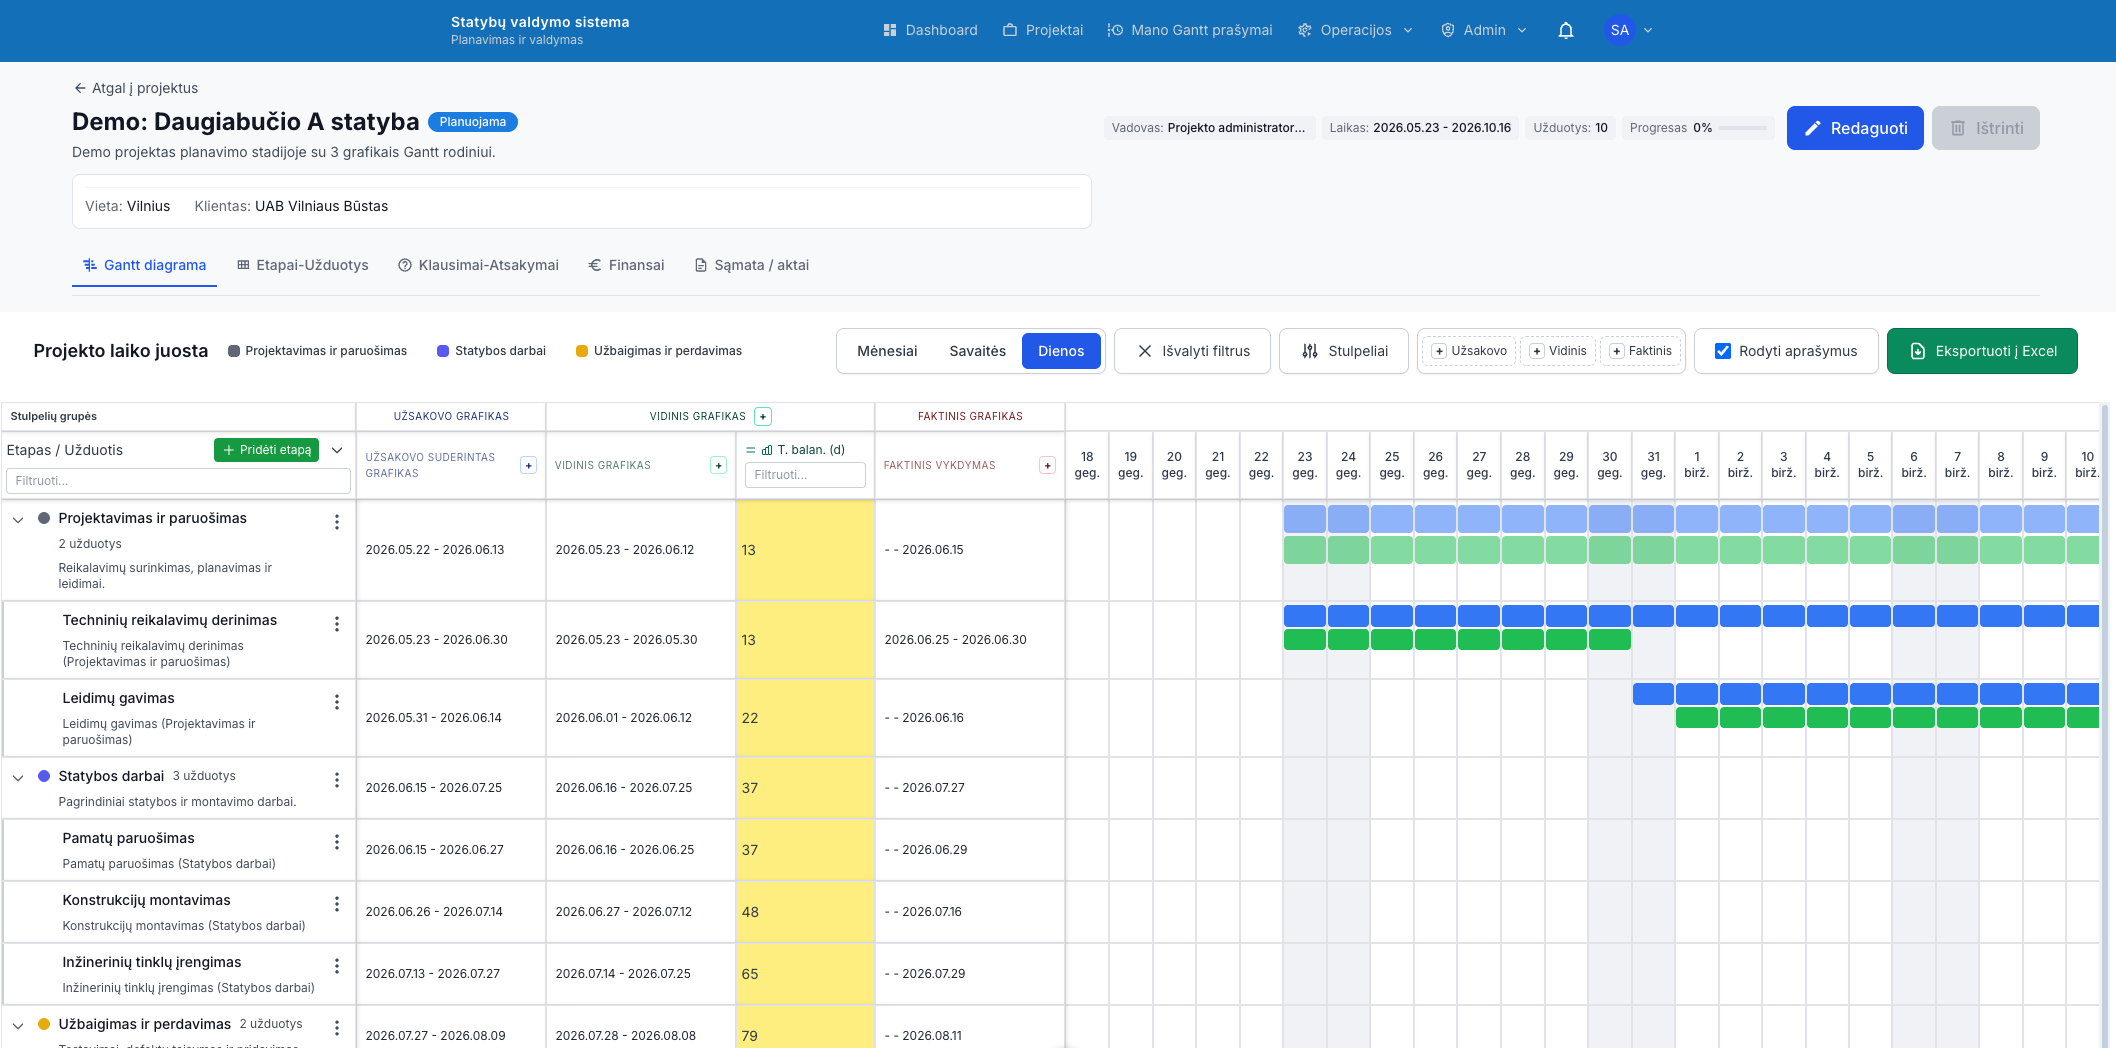The width and height of the screenshot is (2116, 1048).
Task: Click plus icon in Užsakovo suderintas grafikas column
Action: 529,465
